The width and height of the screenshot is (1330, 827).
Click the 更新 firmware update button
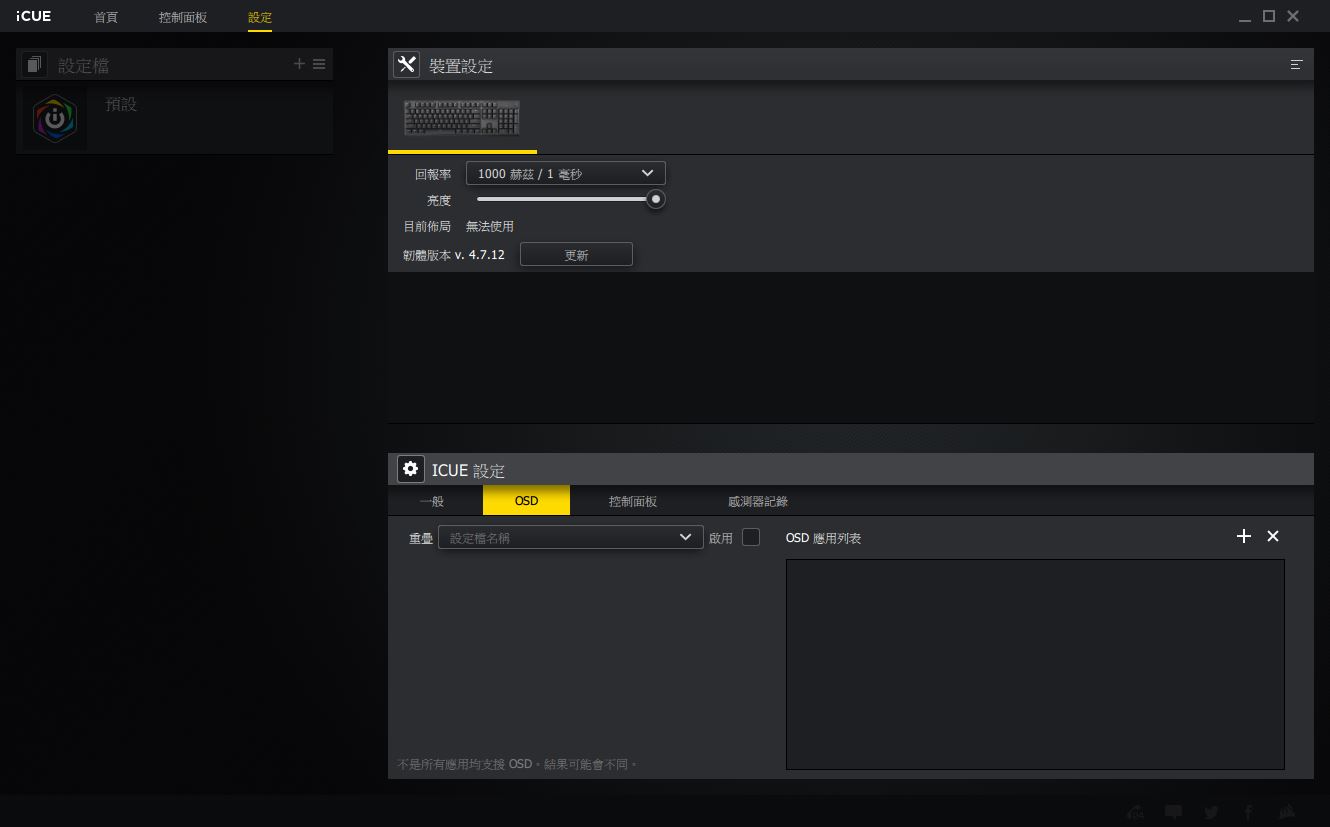[x=576, y=255]
